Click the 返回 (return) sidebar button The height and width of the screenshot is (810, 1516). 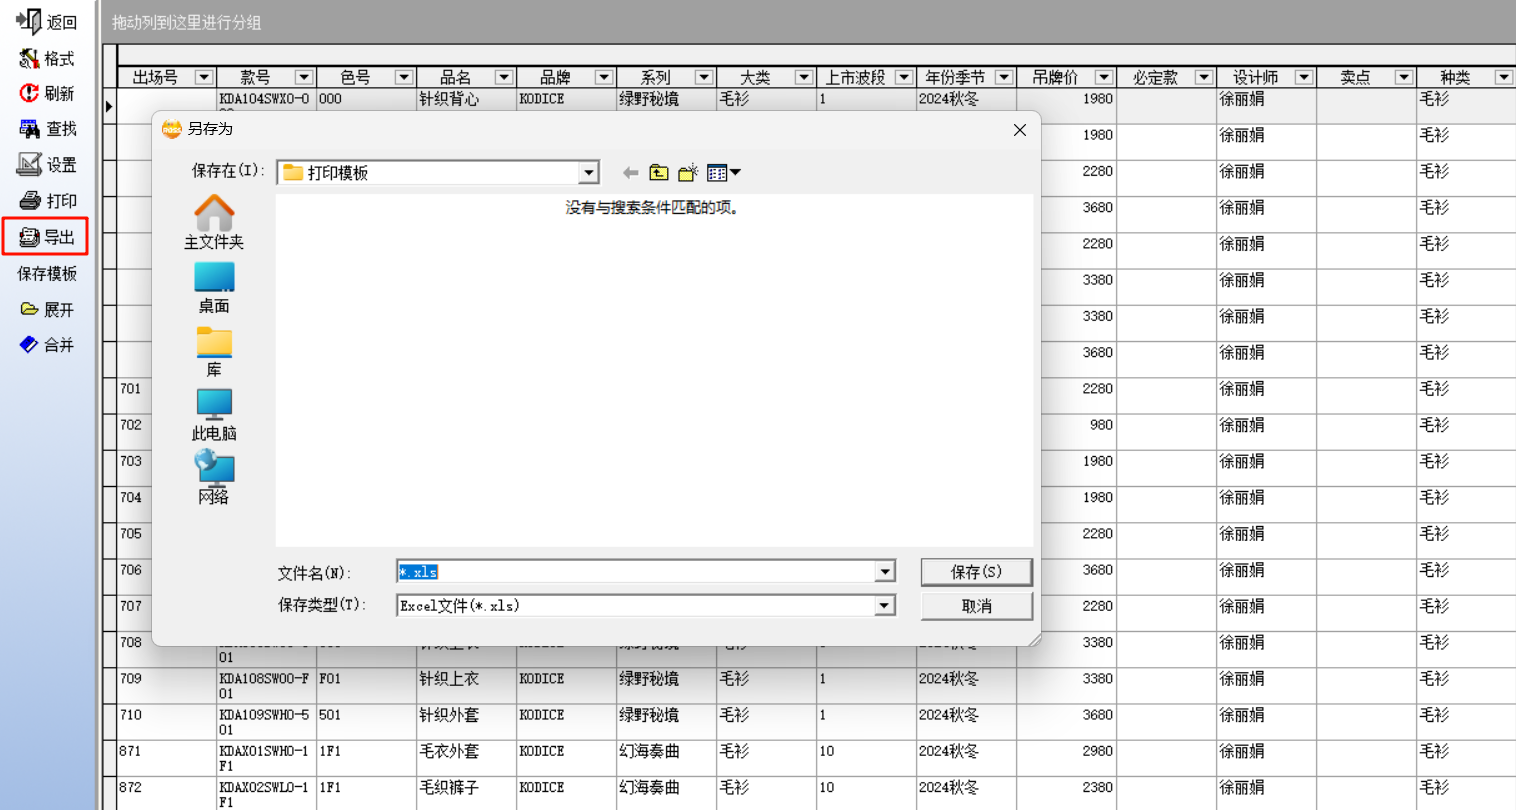pos(47,22)
